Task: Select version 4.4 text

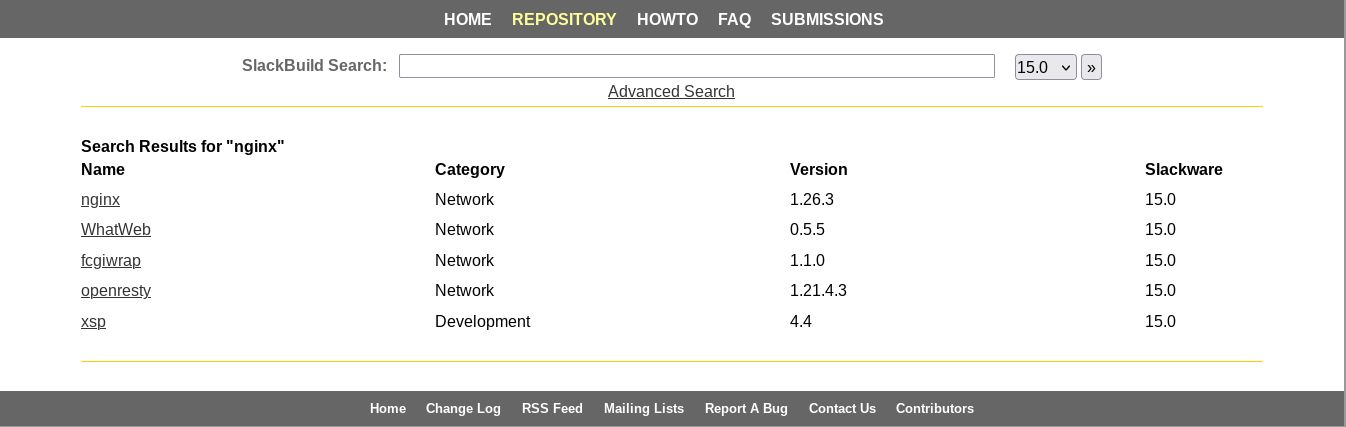Action: 801,321
